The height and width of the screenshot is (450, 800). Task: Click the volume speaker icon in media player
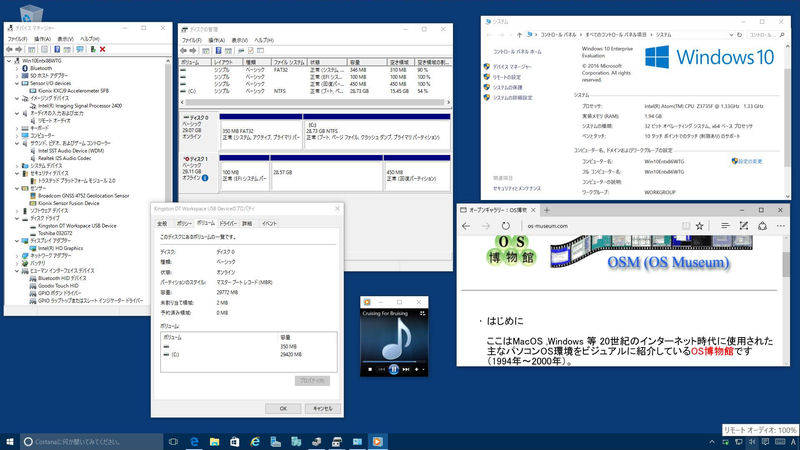point(417,369)
